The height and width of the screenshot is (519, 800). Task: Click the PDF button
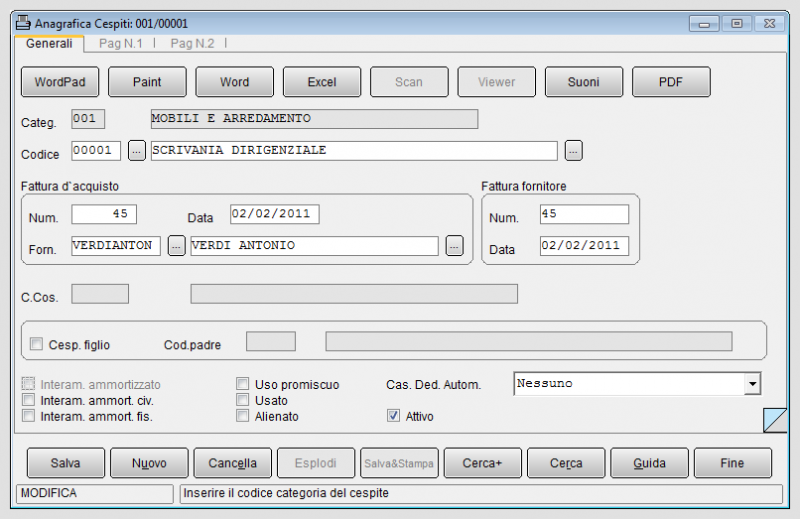coord(671,82)
